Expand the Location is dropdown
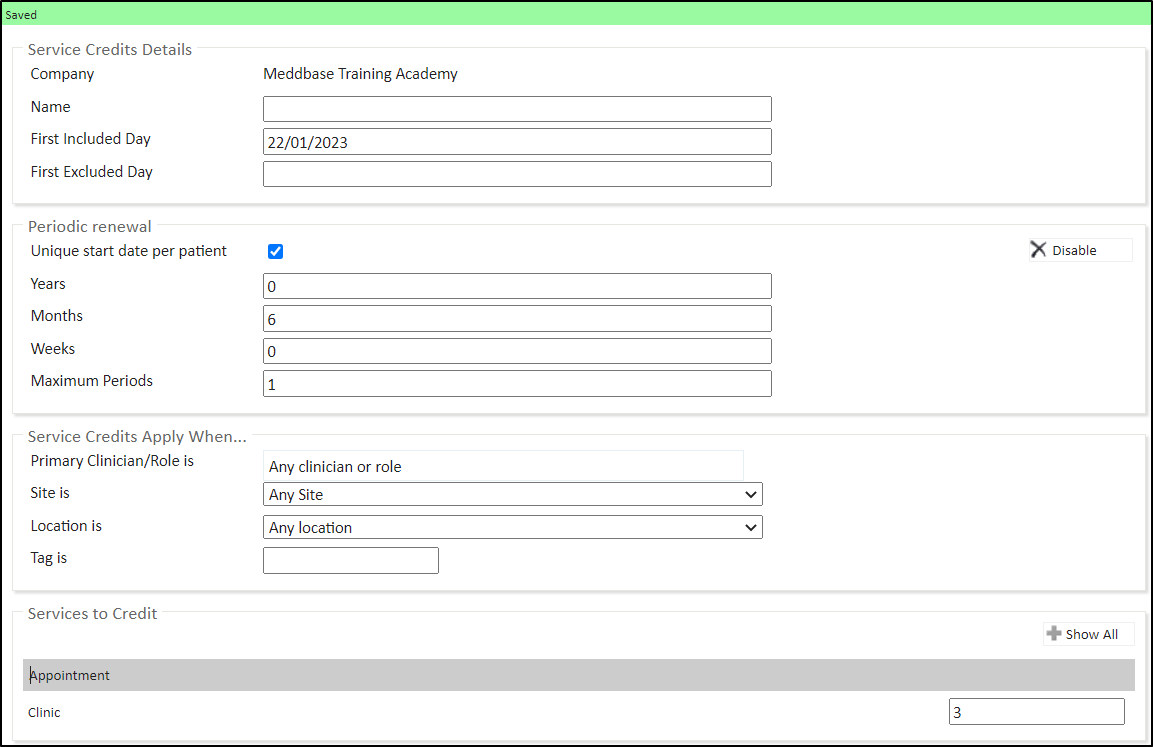The image size is (1153, 747). [x=512, y=527]
